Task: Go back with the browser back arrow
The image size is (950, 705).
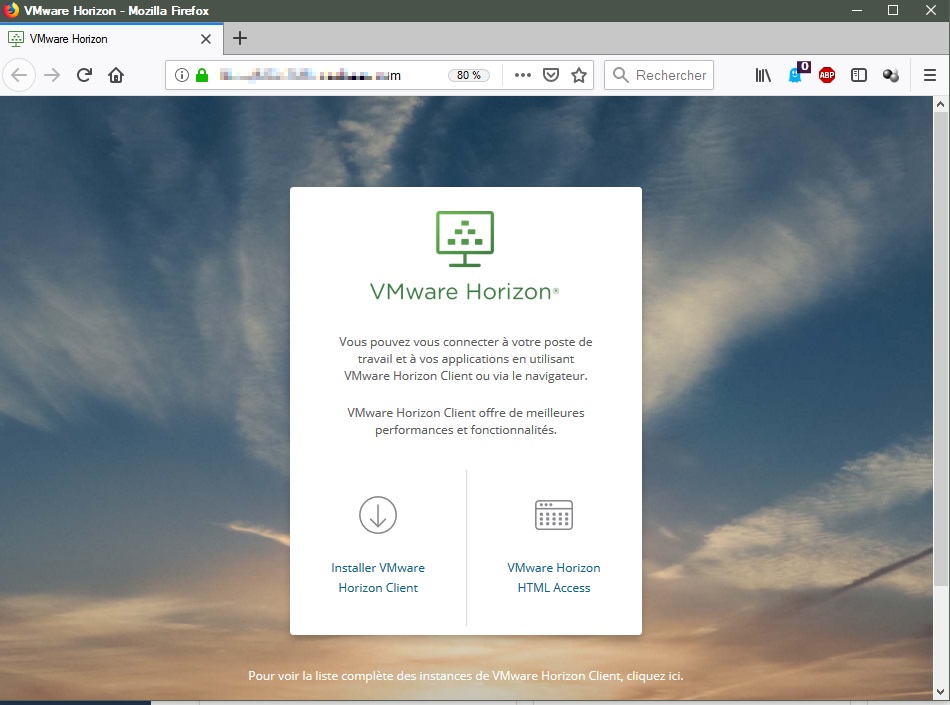Action: coord(19,75)
